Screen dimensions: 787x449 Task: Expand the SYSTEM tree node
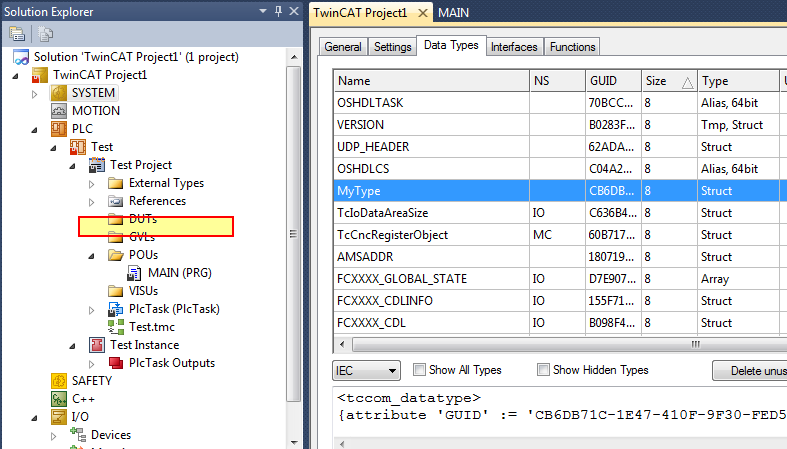pos(35,94)
